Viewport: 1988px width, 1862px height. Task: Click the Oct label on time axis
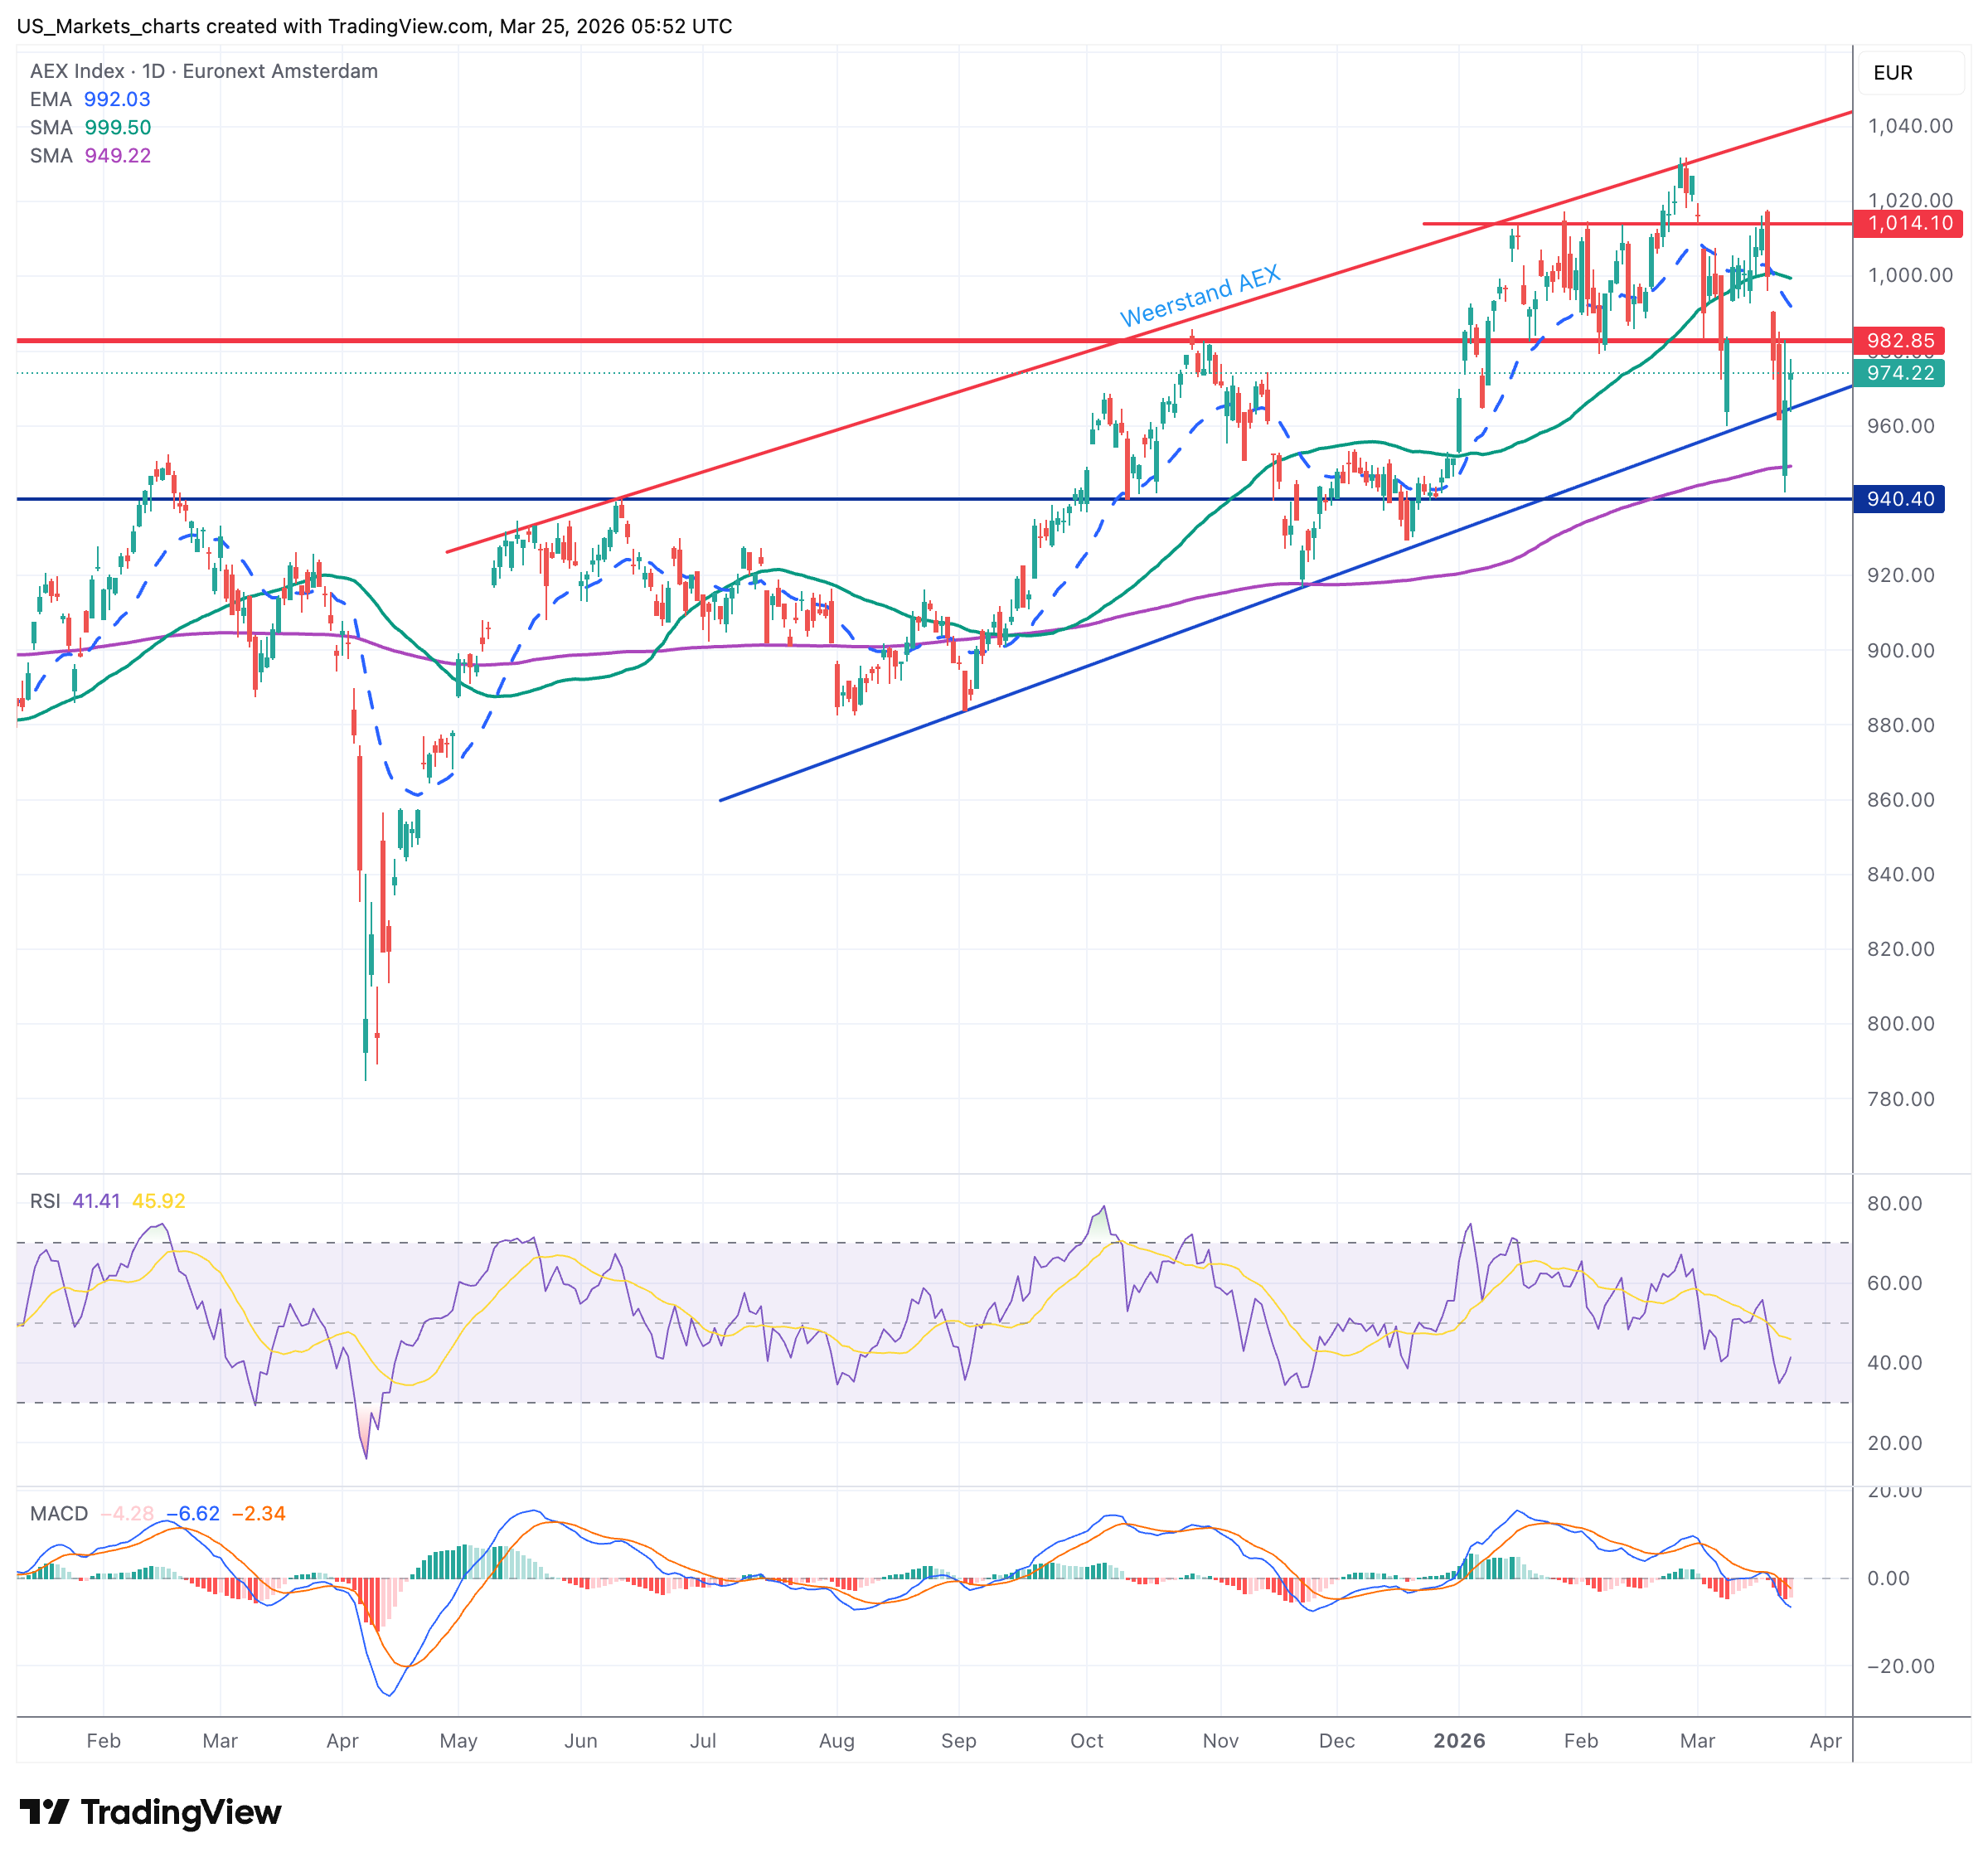(1086, 1740)
